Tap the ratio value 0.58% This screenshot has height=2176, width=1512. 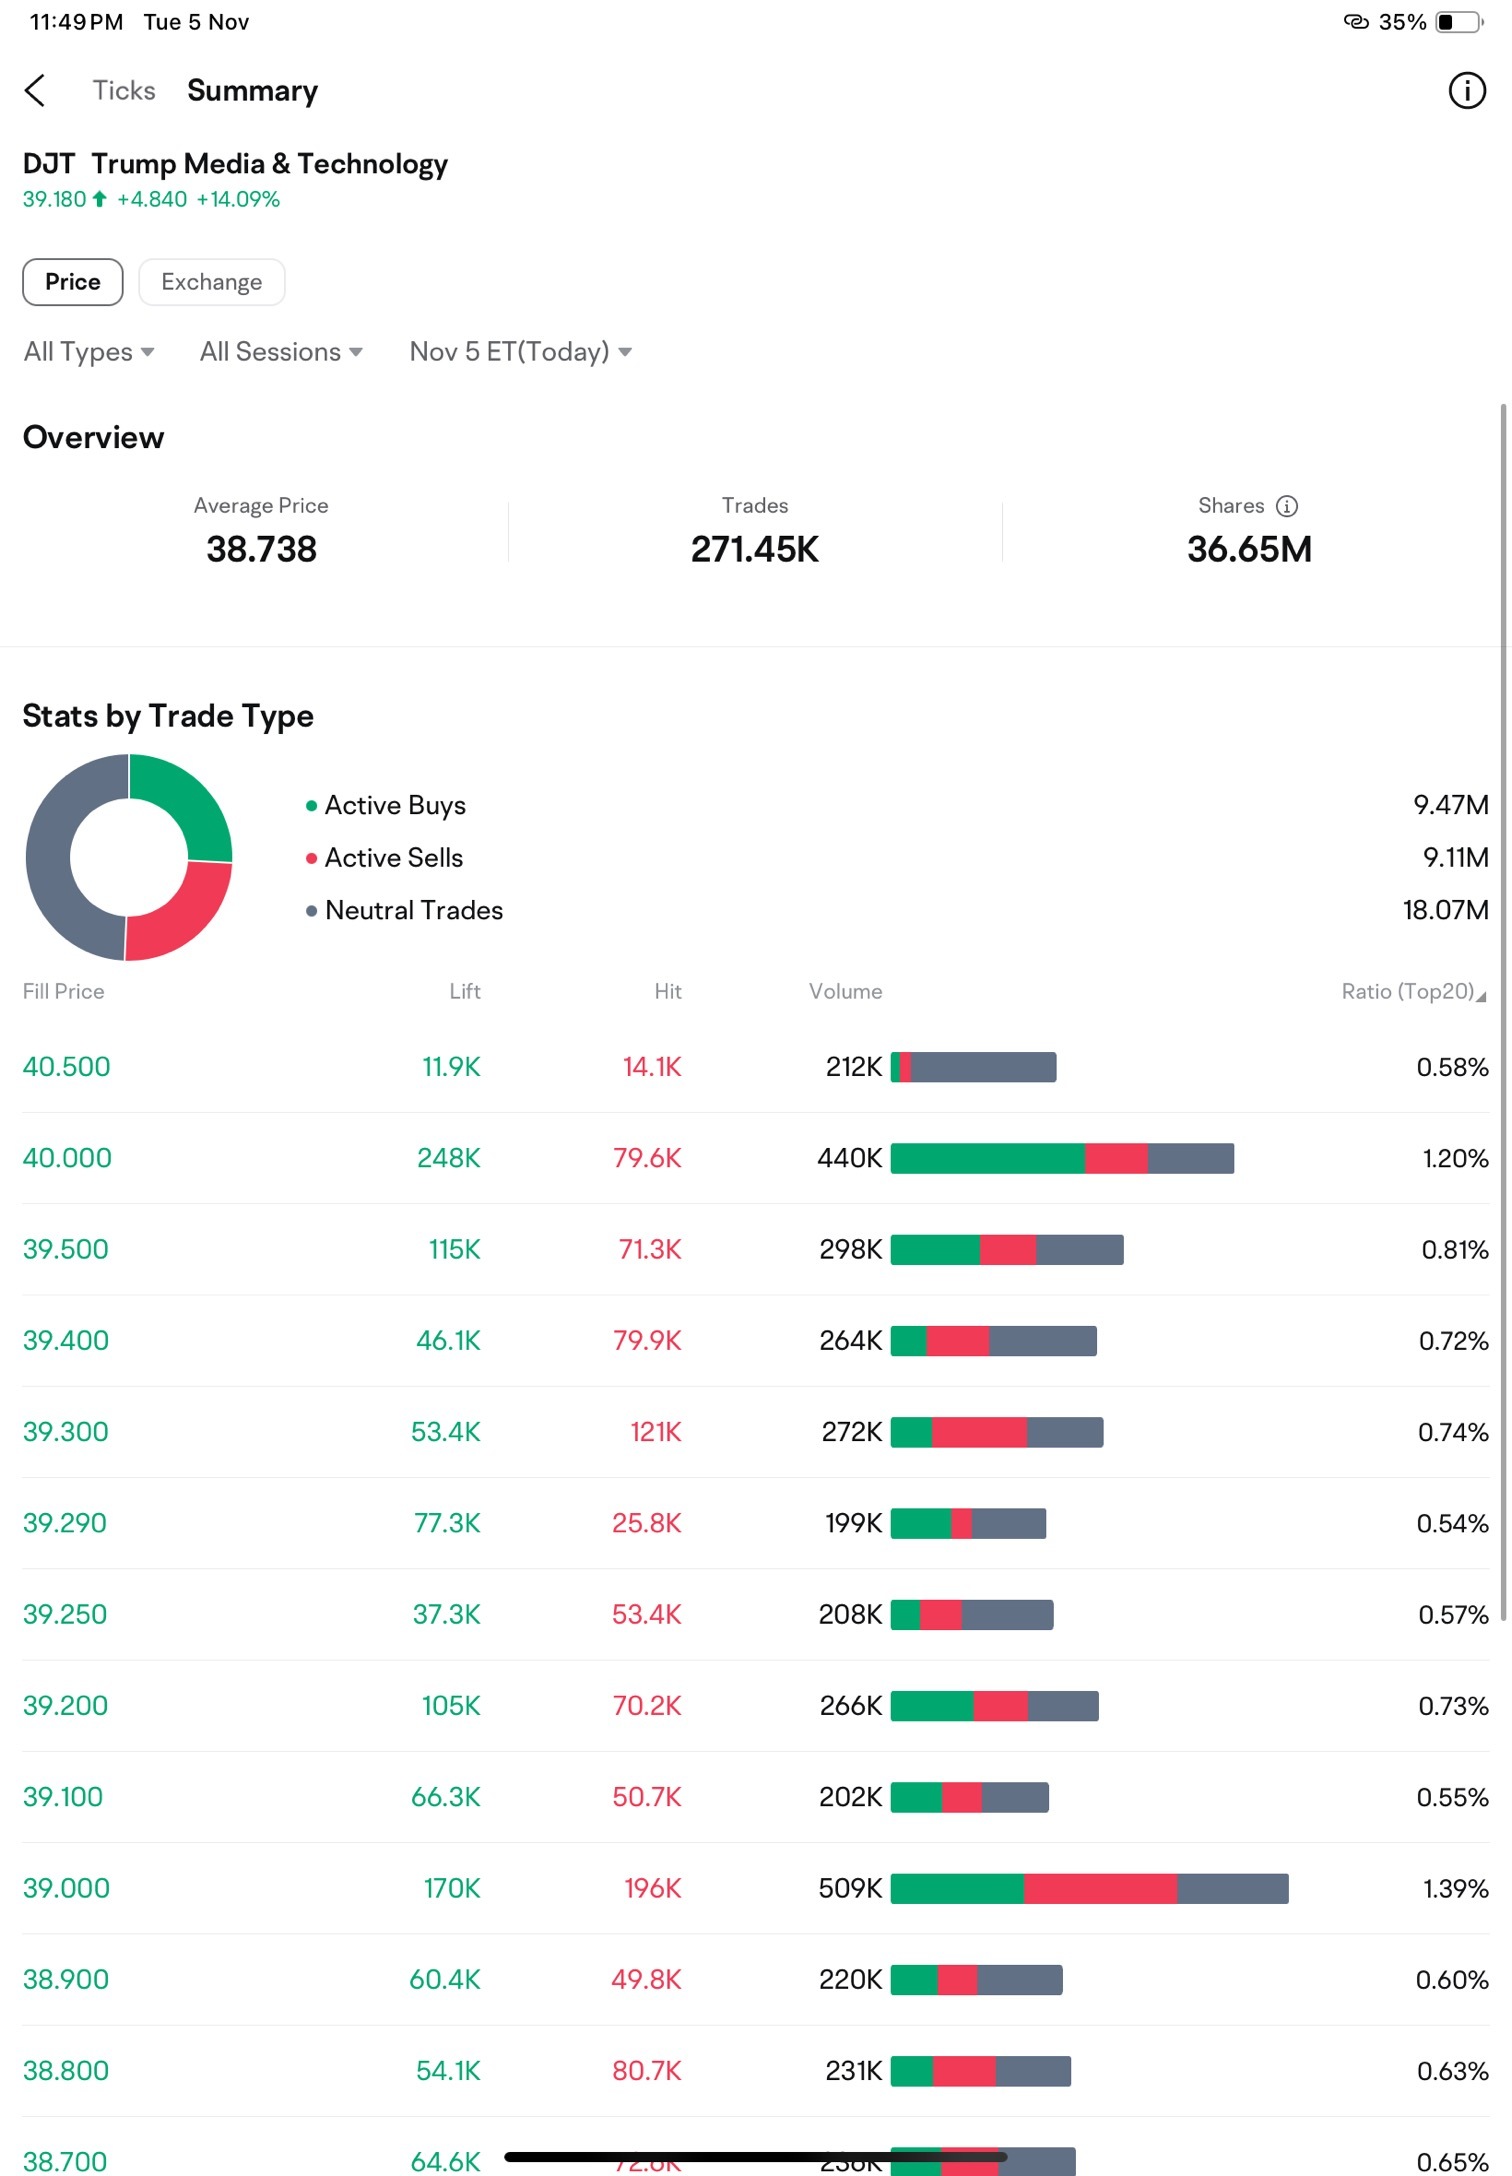click(x=1453, y=1067)
